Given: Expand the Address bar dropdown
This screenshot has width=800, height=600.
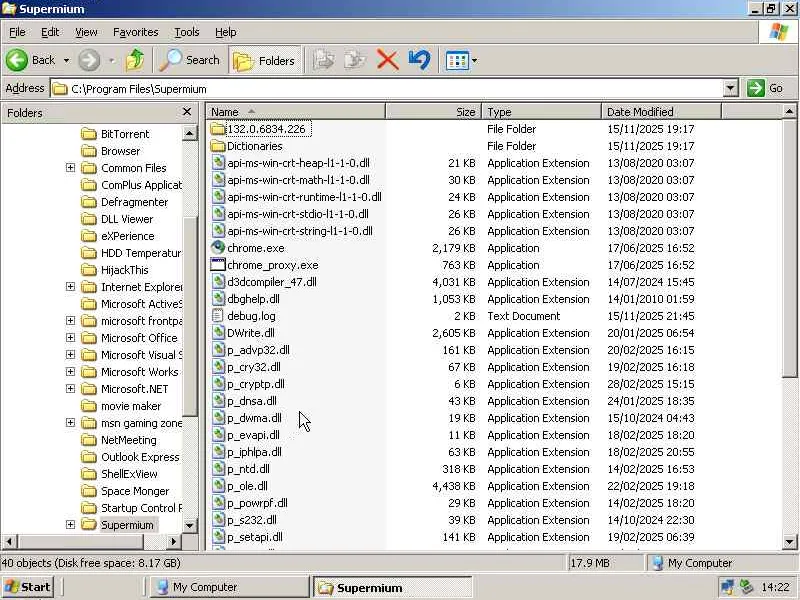Looking at the screenshot, I should point(731,88).
